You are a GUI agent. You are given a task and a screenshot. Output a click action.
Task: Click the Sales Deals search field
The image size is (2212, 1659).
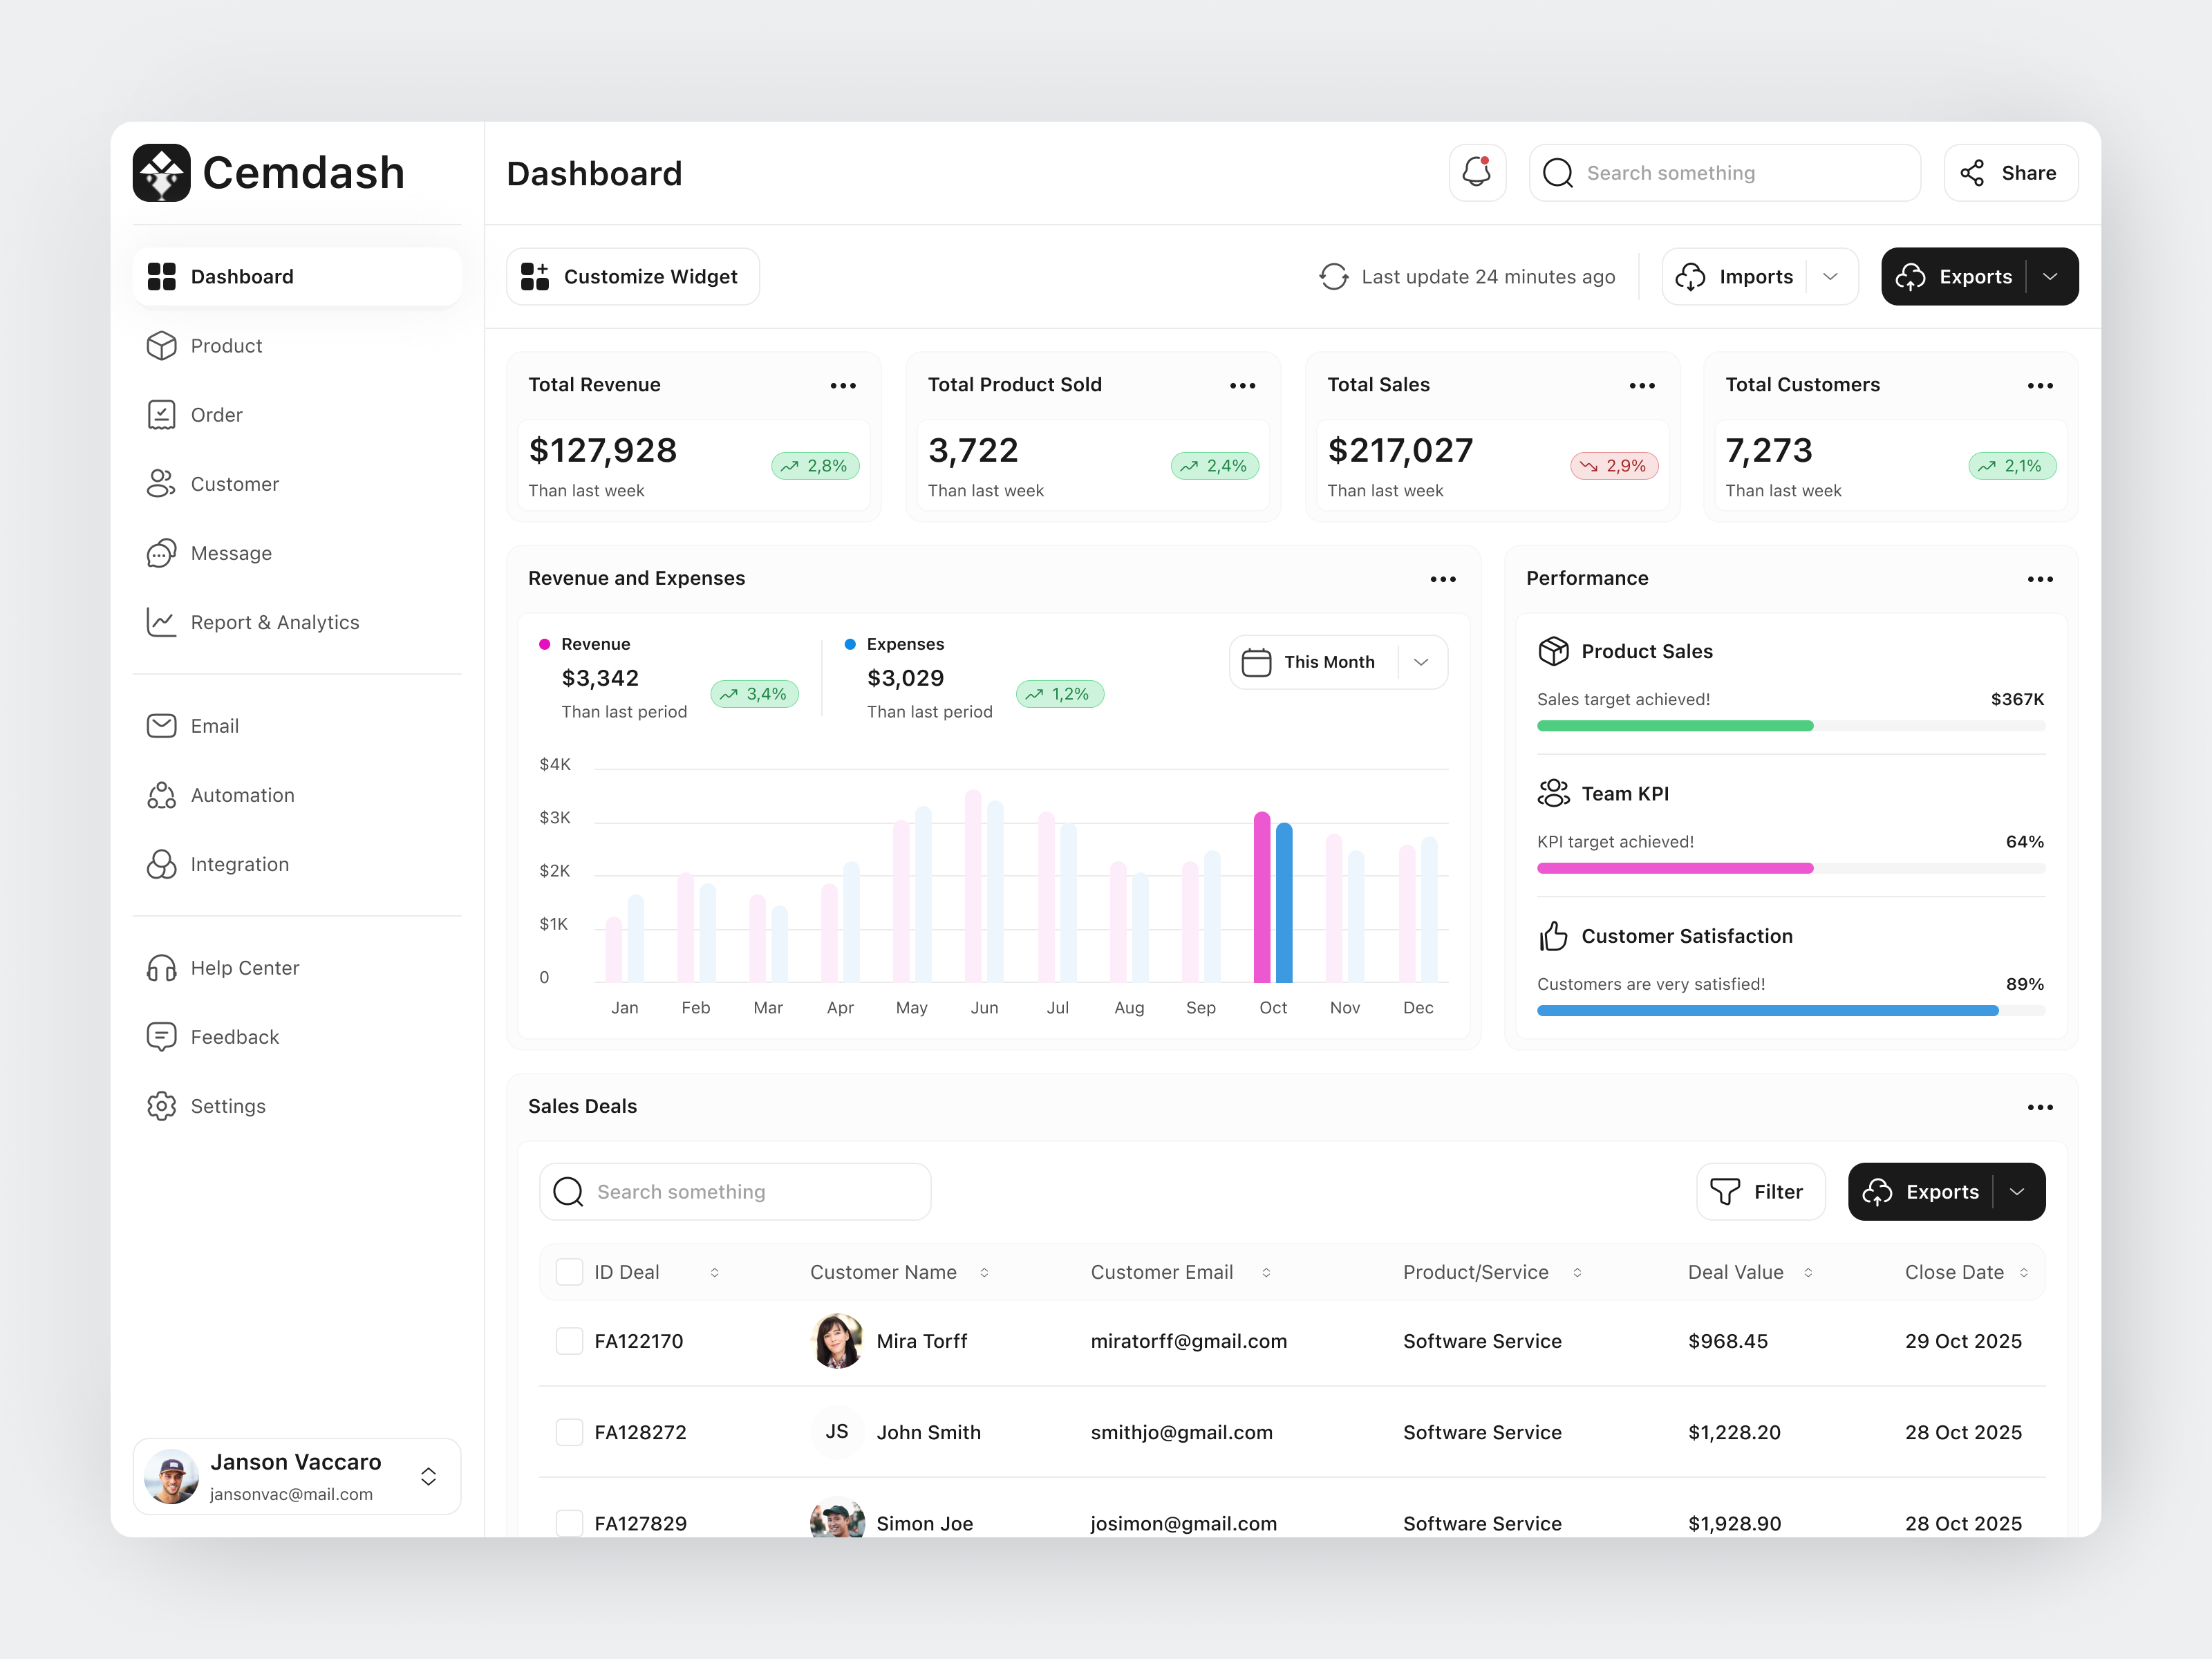click(735, 1191)
